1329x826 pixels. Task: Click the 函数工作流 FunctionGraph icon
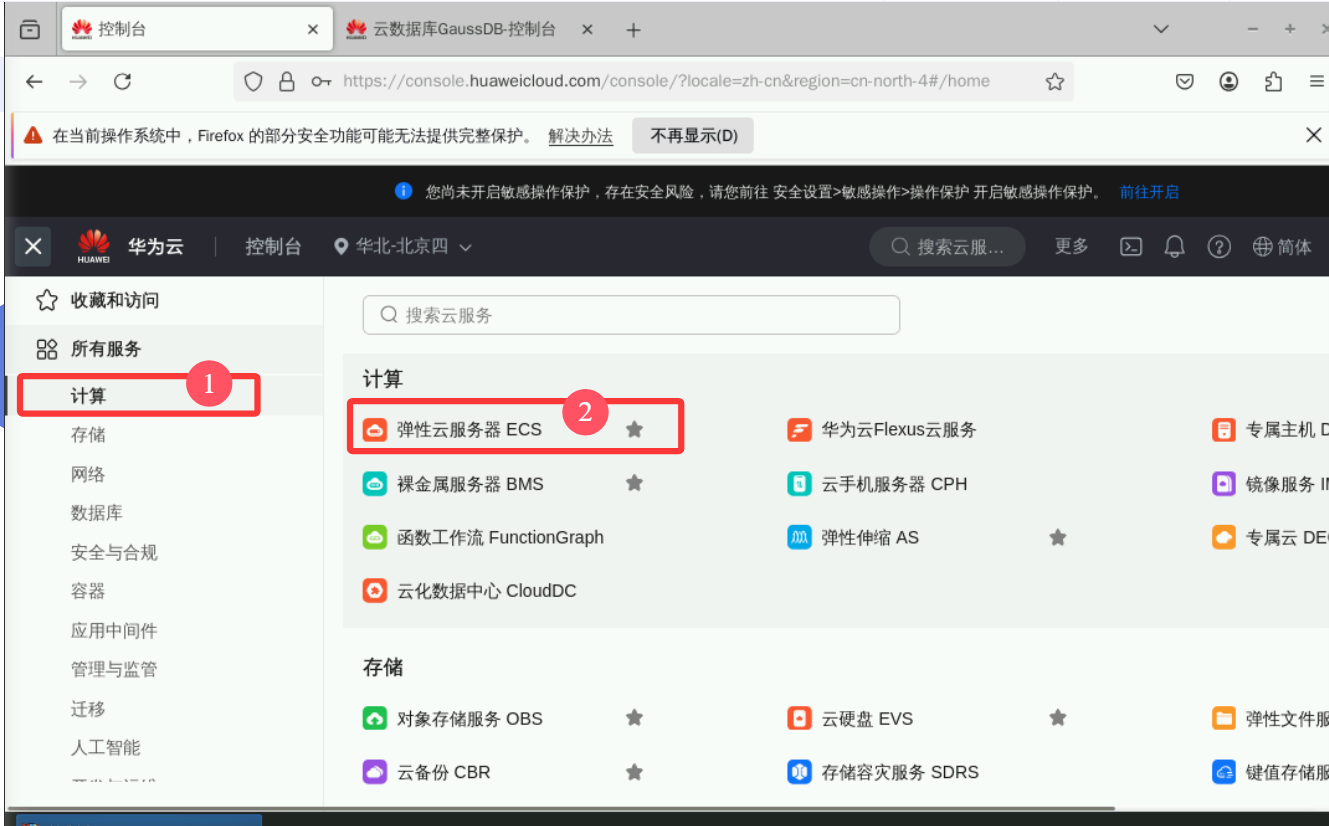(x=374, y=537)
